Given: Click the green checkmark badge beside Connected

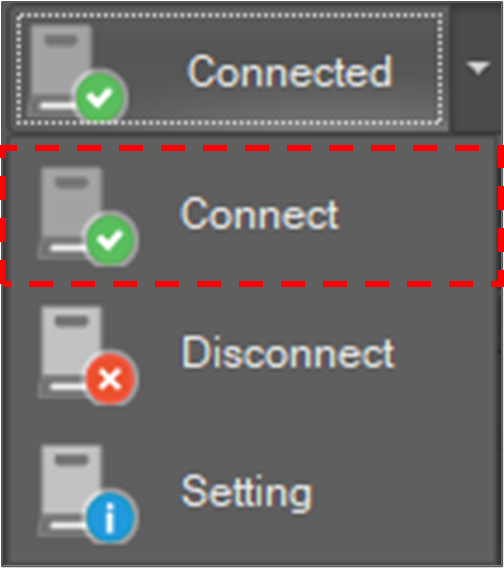Looking at the screenshot, I should pyautogui.click(x=100, y=97).
